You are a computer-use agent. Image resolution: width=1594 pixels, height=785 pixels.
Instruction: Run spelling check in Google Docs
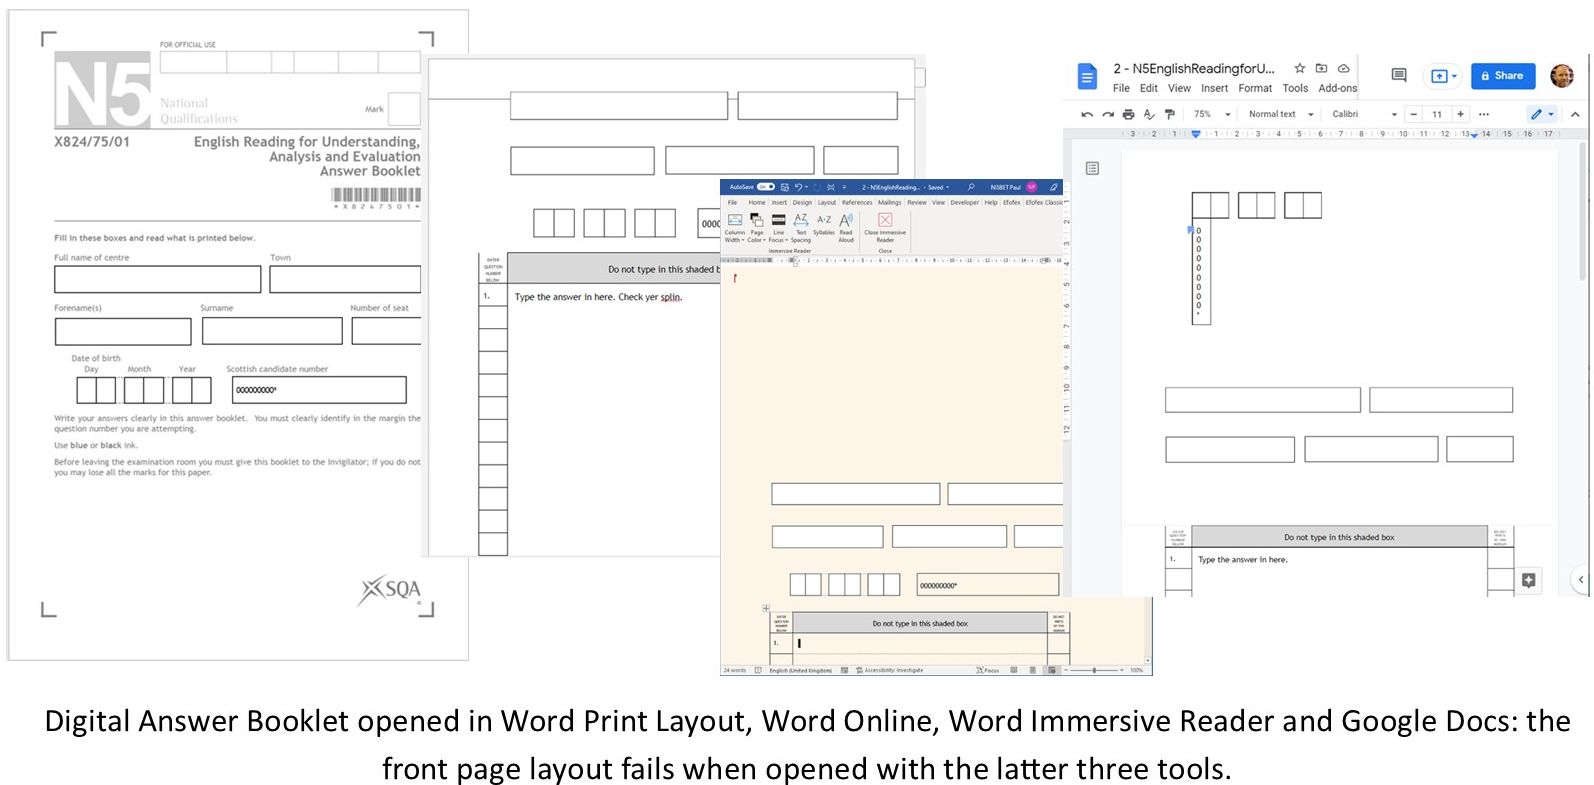coord(1149,114)
